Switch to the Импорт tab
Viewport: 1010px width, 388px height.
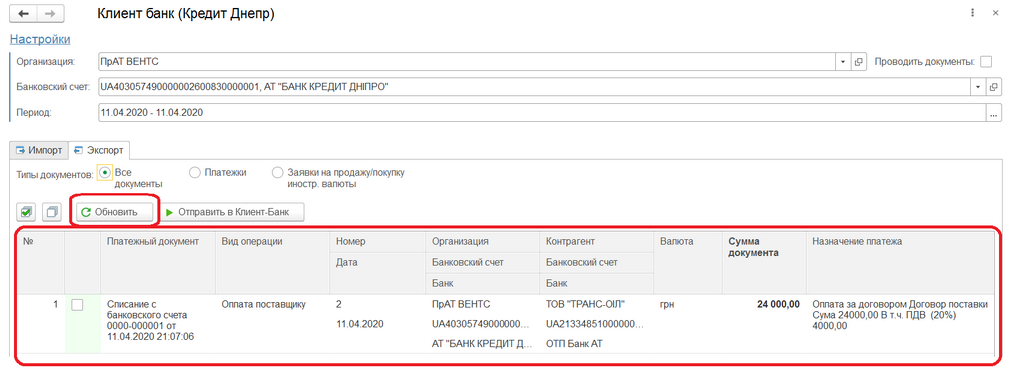pos(39,150)
